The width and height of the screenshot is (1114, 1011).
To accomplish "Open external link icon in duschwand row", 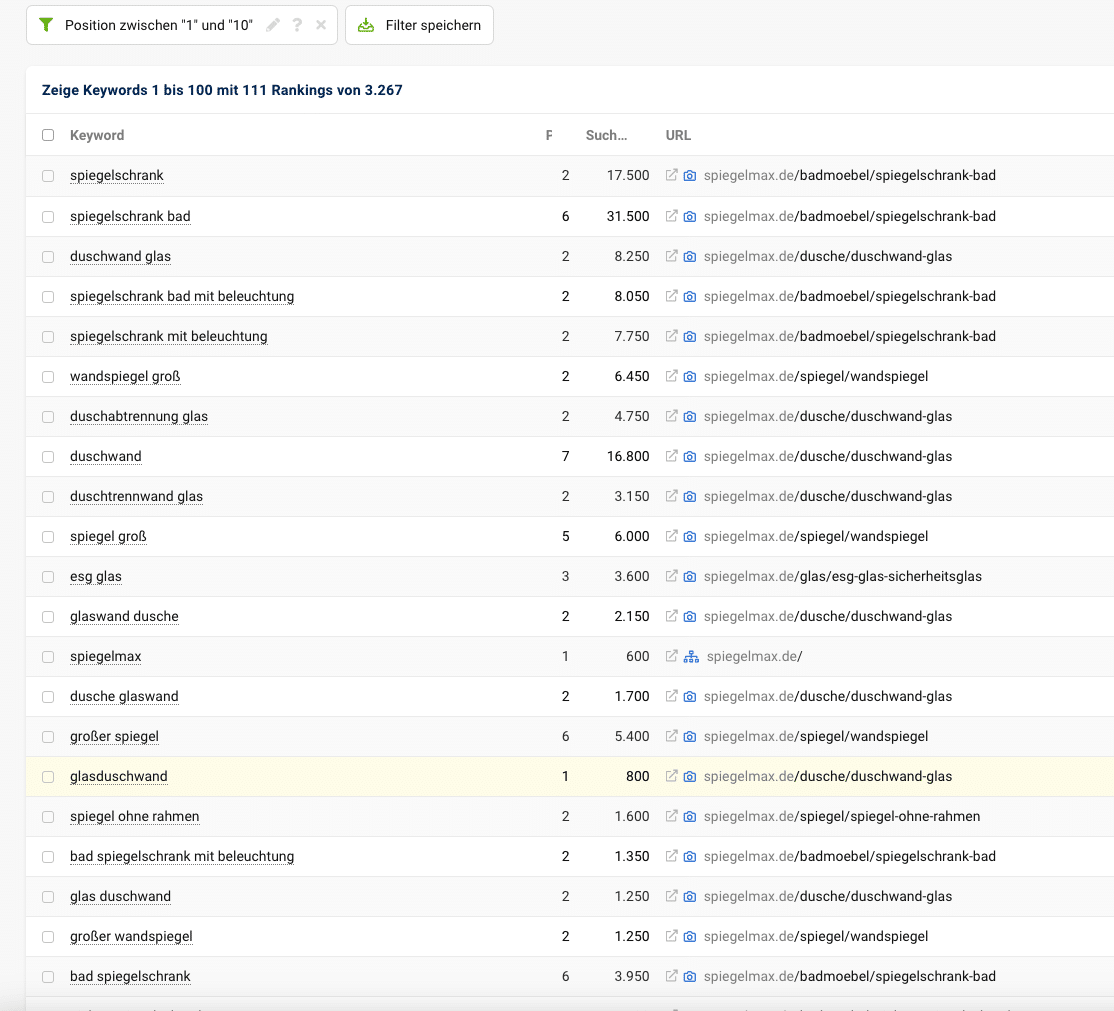I will 671,455.
